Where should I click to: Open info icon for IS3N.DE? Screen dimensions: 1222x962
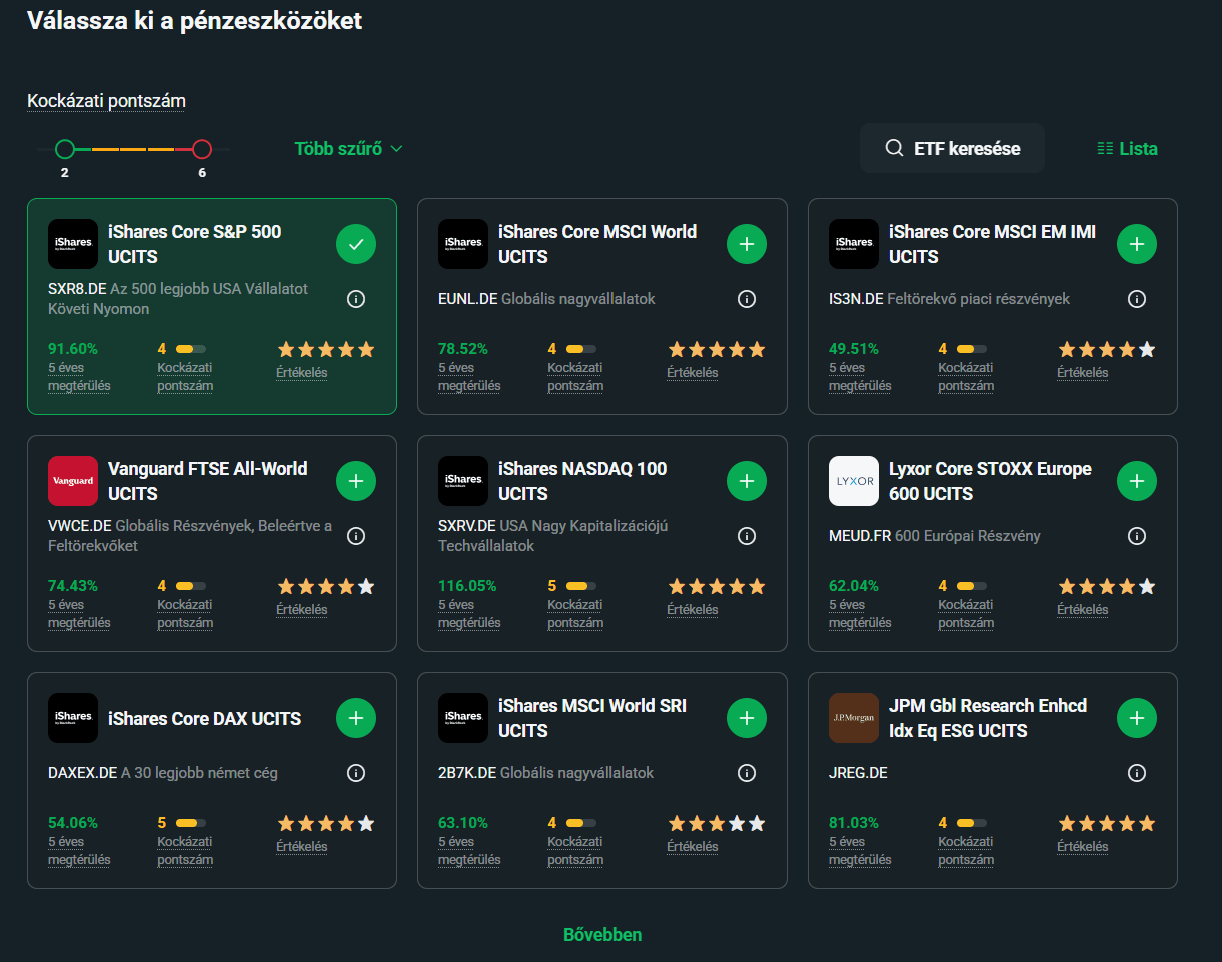coord(1137,299)
